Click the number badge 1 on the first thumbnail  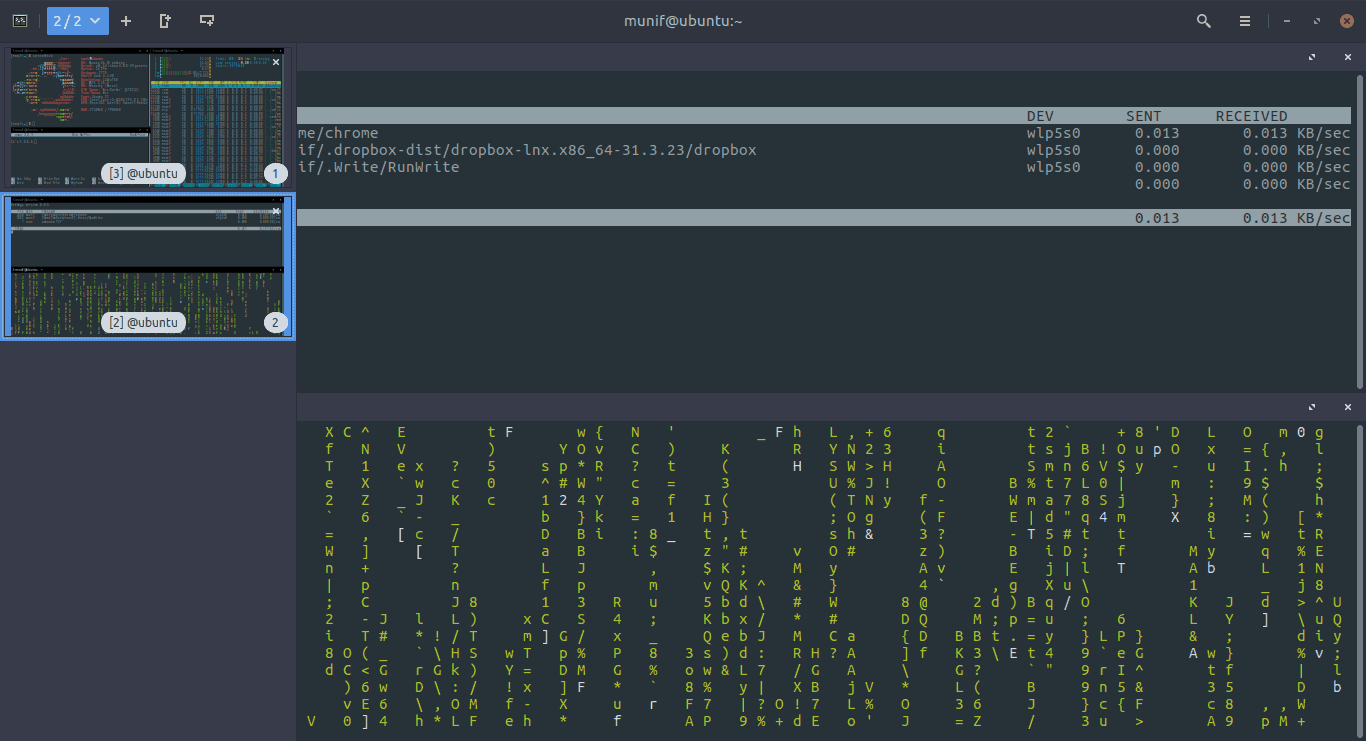tap(276, 172)
